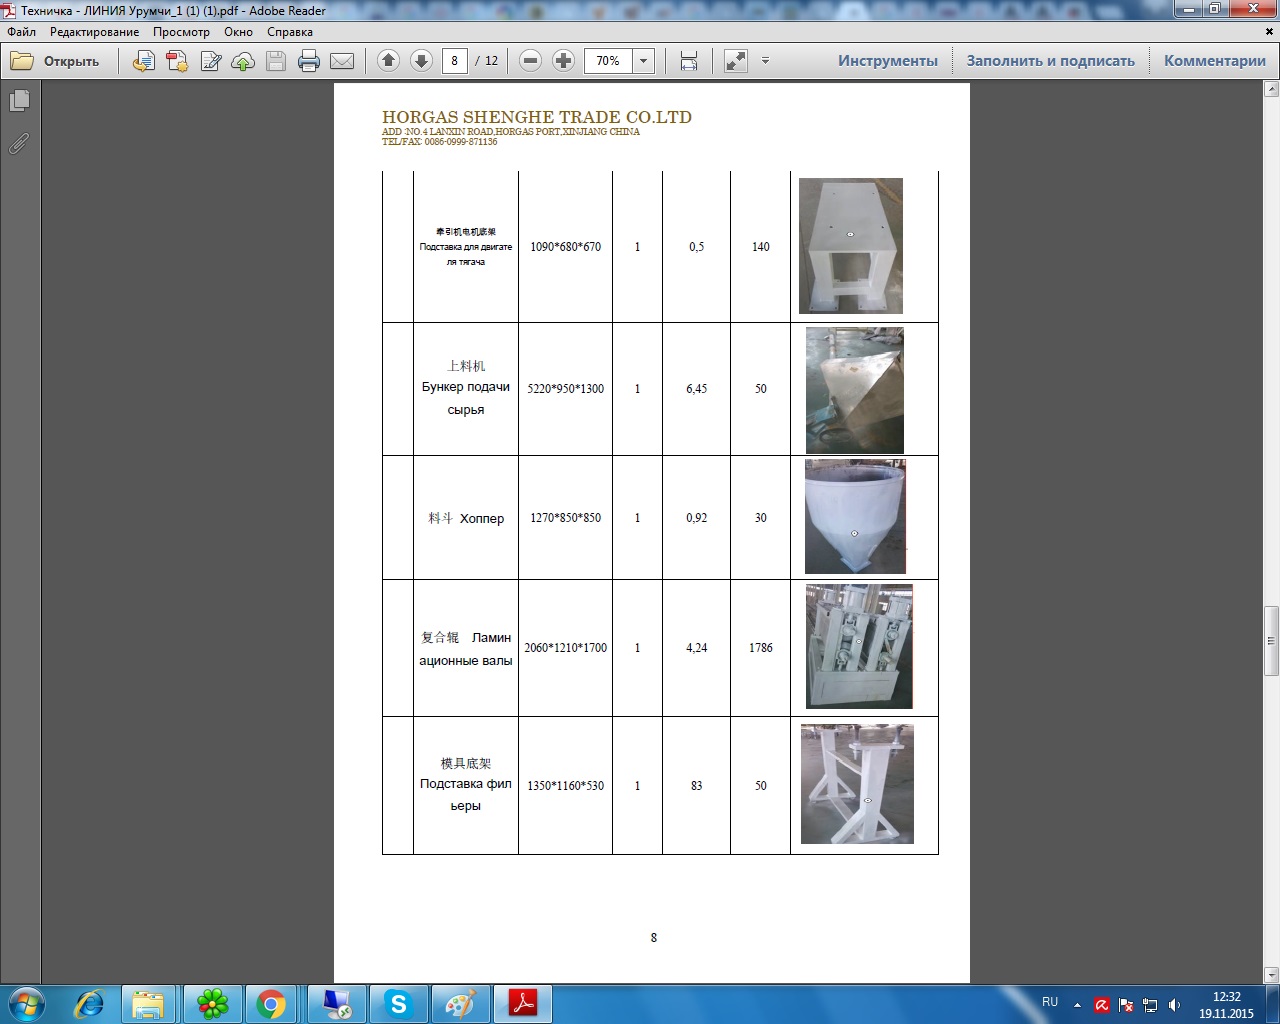The image size is (1280, 1024).
Task: Open Paint palette icon on taskbar
Action: pyautogui.click(x=460, y=1004)
